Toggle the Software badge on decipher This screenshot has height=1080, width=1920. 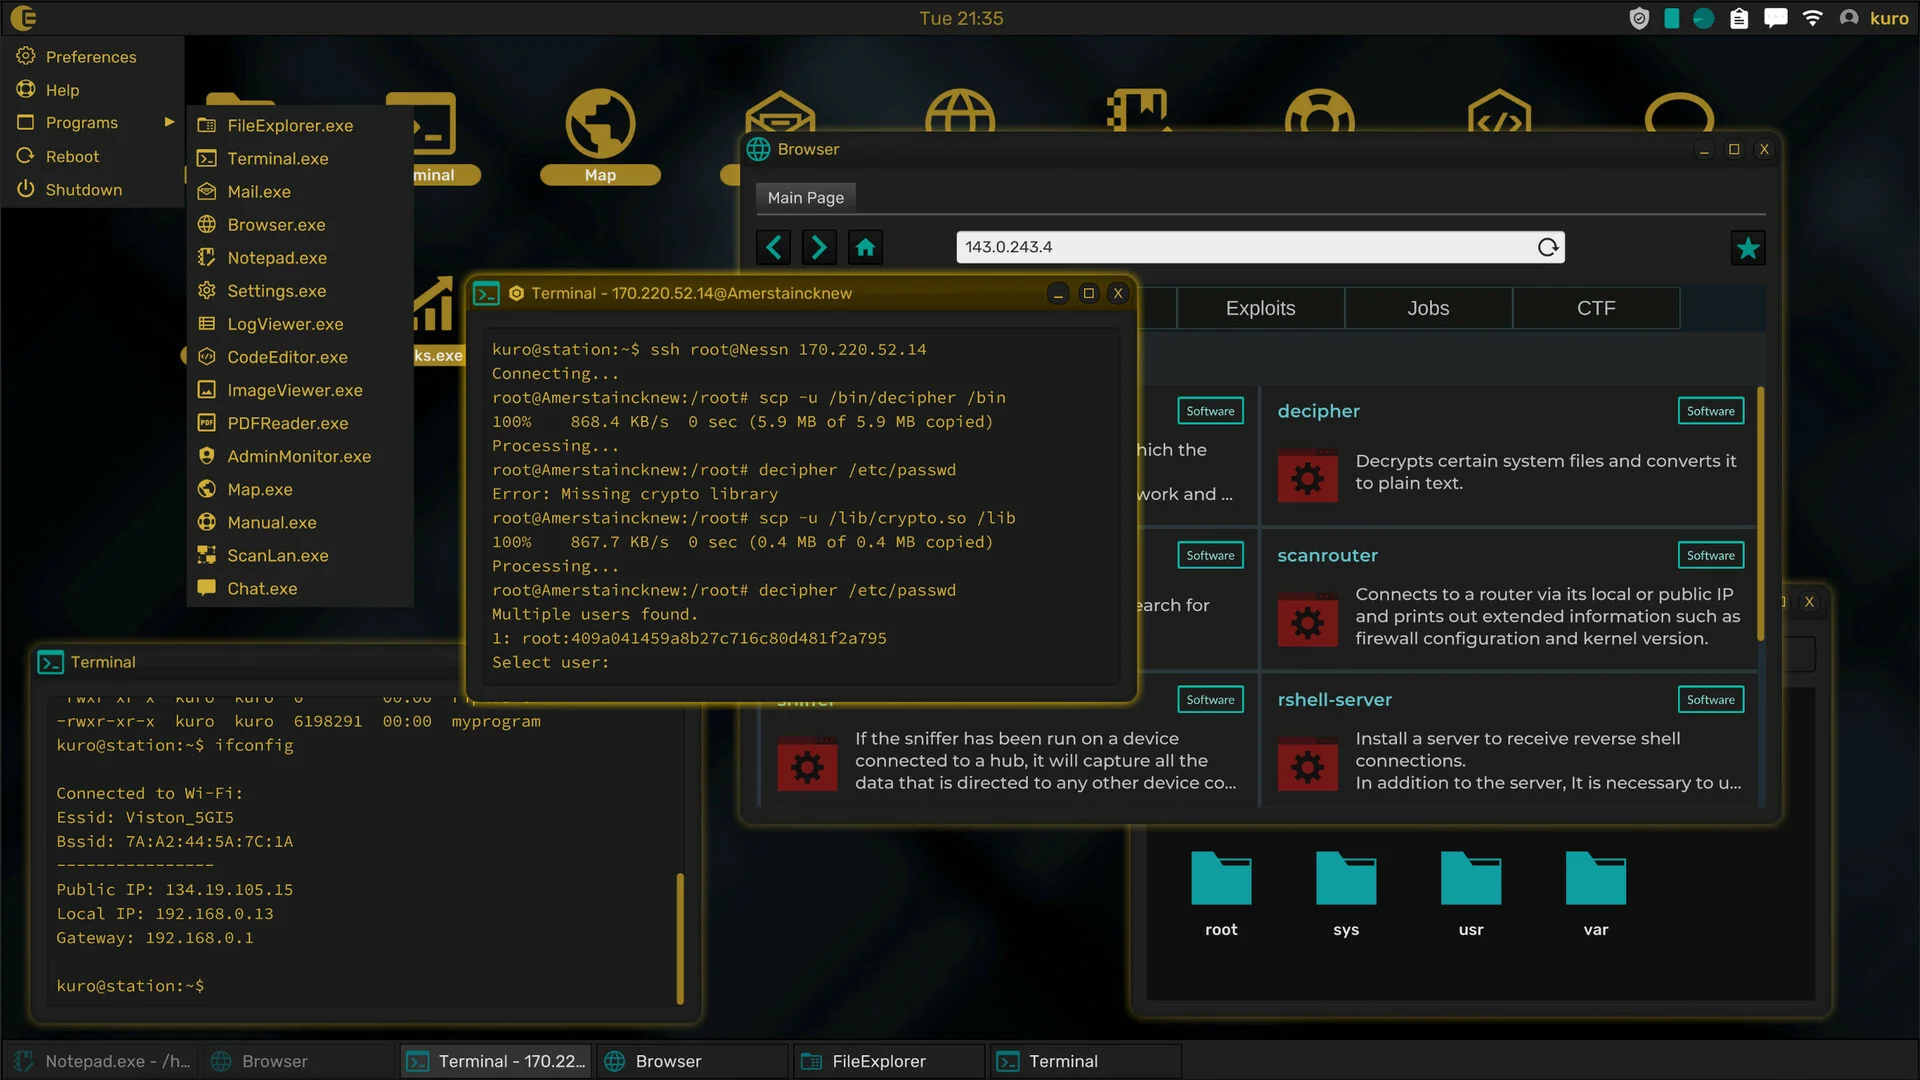point(1710,411)
